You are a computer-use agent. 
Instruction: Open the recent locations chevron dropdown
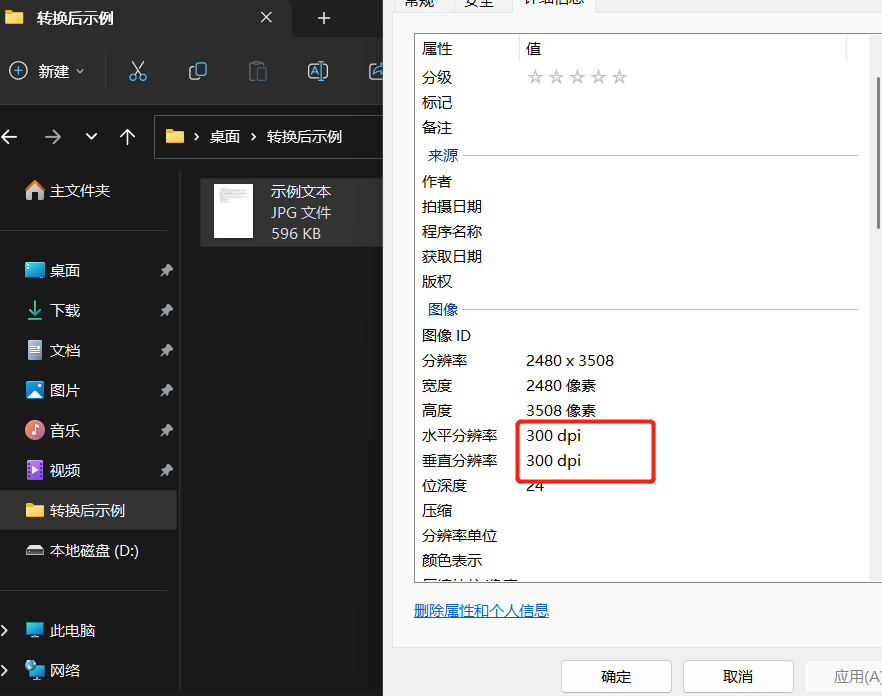click(90, 137)
